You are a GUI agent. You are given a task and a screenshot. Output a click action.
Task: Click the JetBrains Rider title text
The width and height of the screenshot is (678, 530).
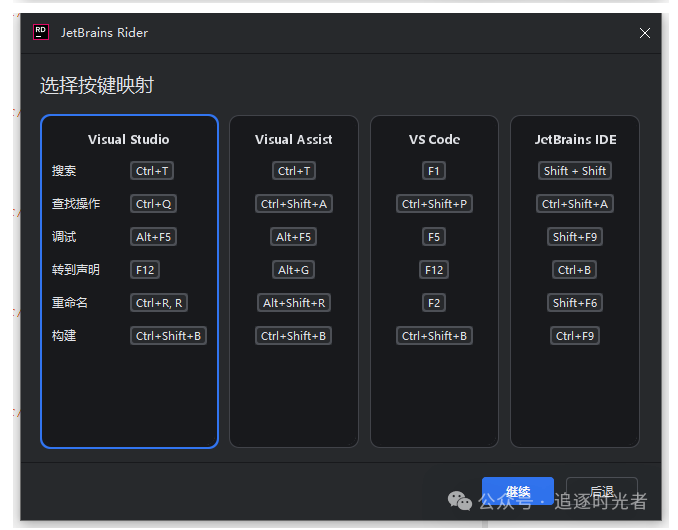point(104,33)
